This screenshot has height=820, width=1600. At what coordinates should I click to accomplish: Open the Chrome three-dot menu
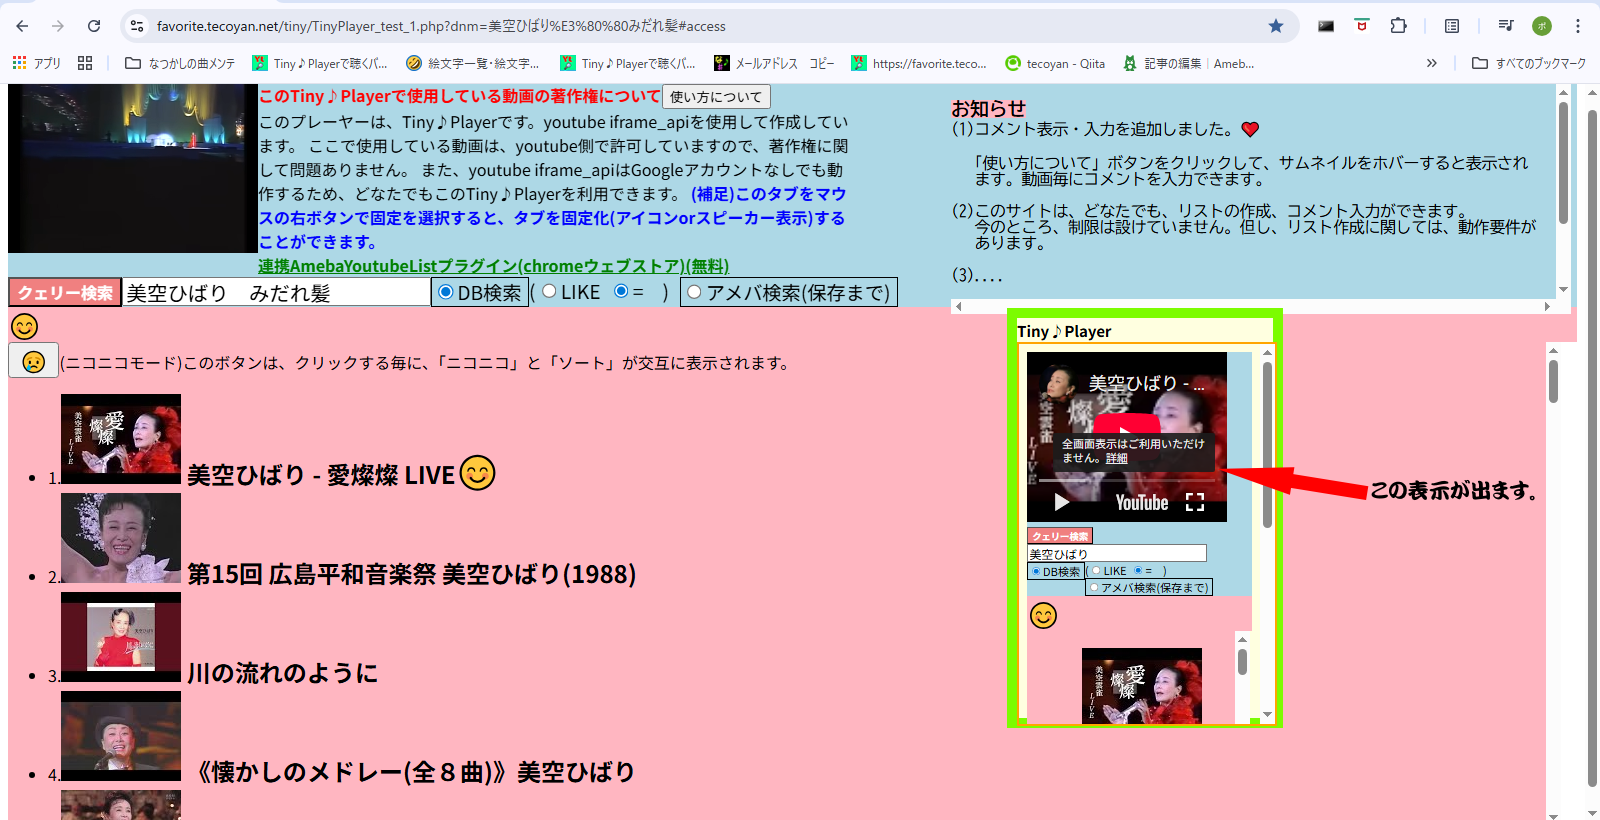tap(1578, 26)
